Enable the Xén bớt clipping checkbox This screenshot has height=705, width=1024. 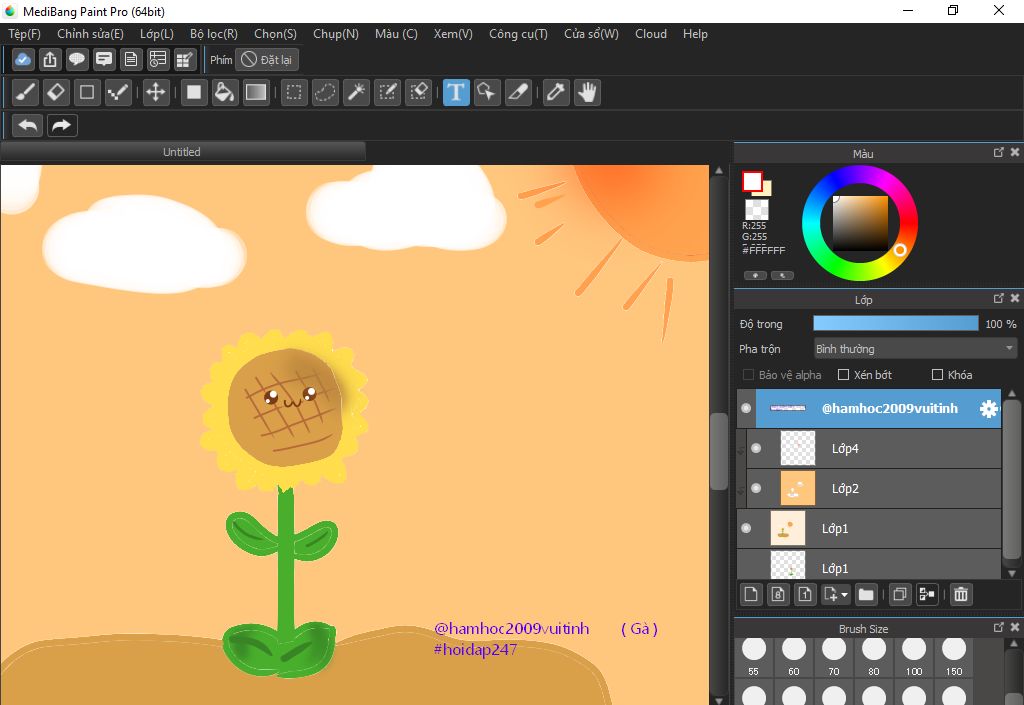[844, 375]
